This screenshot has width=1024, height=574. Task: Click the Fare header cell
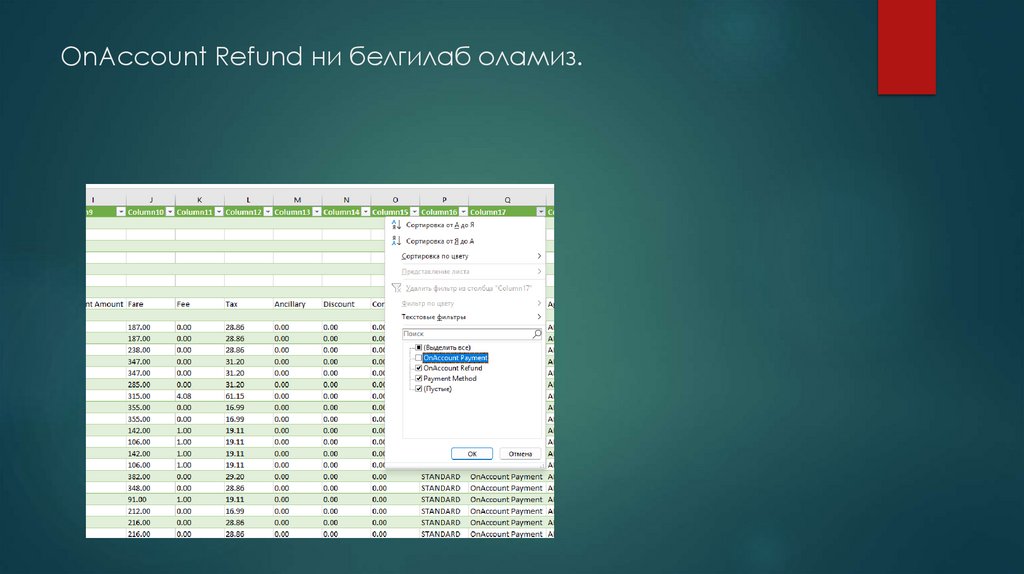pos(151,304)
